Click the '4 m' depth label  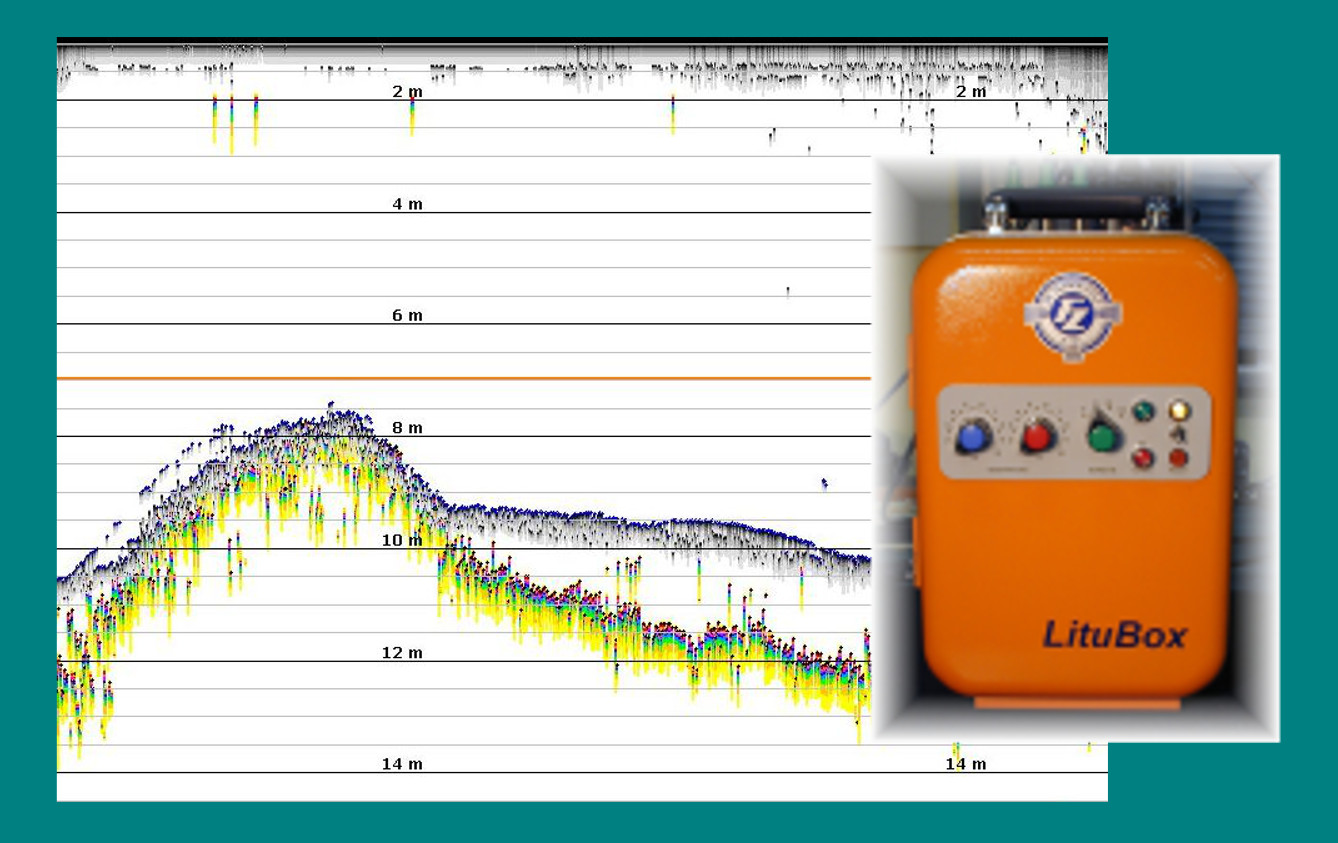point(407,204)
